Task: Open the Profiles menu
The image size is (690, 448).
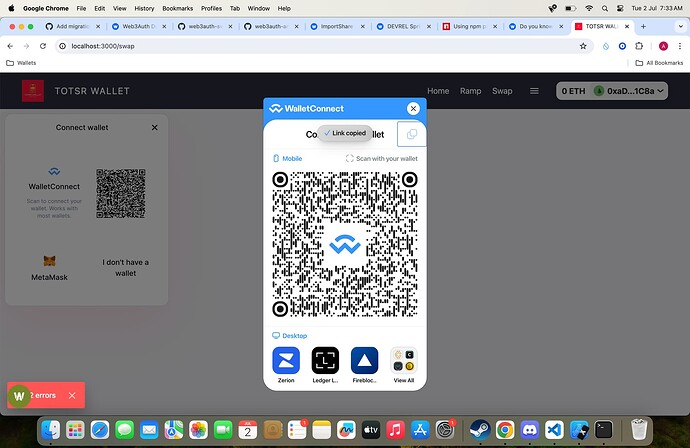Action: [211, 8]
